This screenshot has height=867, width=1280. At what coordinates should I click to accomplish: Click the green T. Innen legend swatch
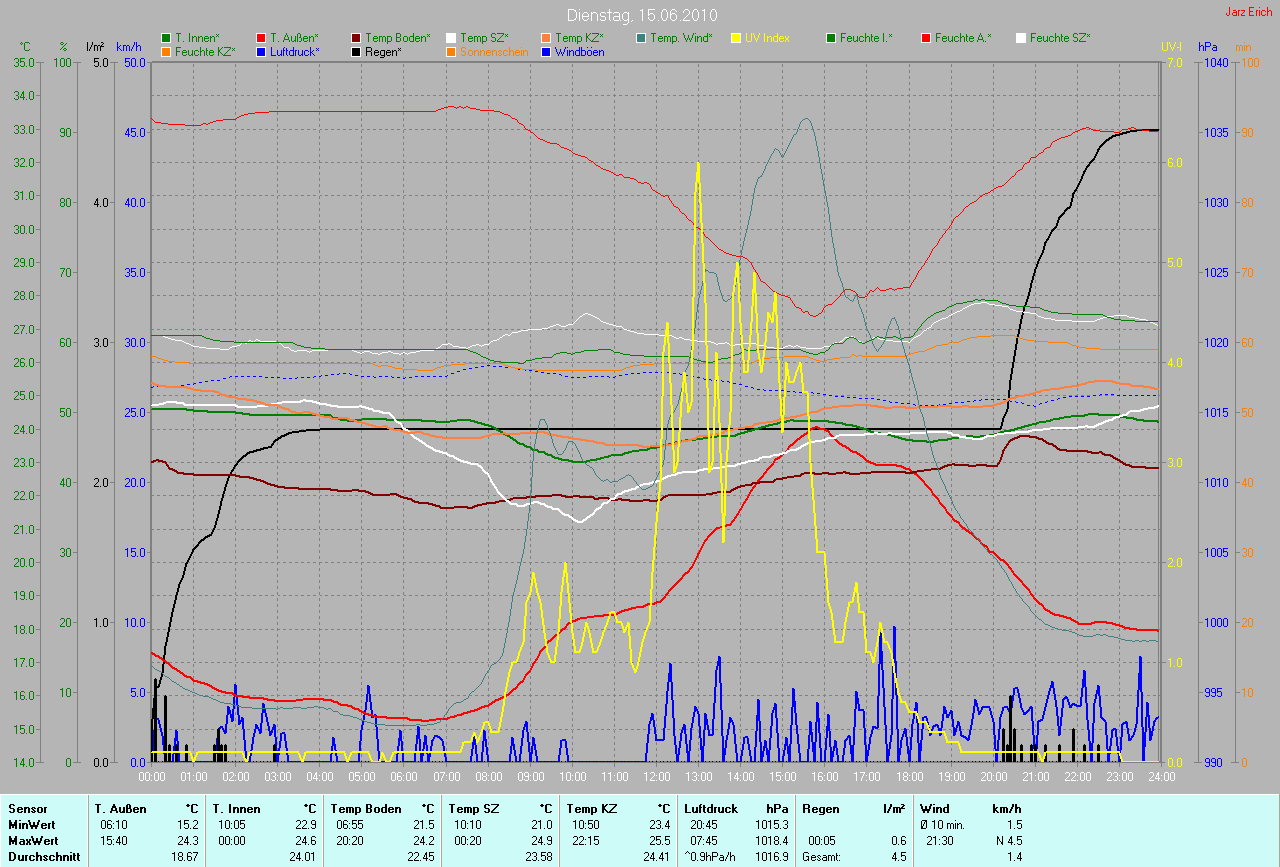coord(166,38)
